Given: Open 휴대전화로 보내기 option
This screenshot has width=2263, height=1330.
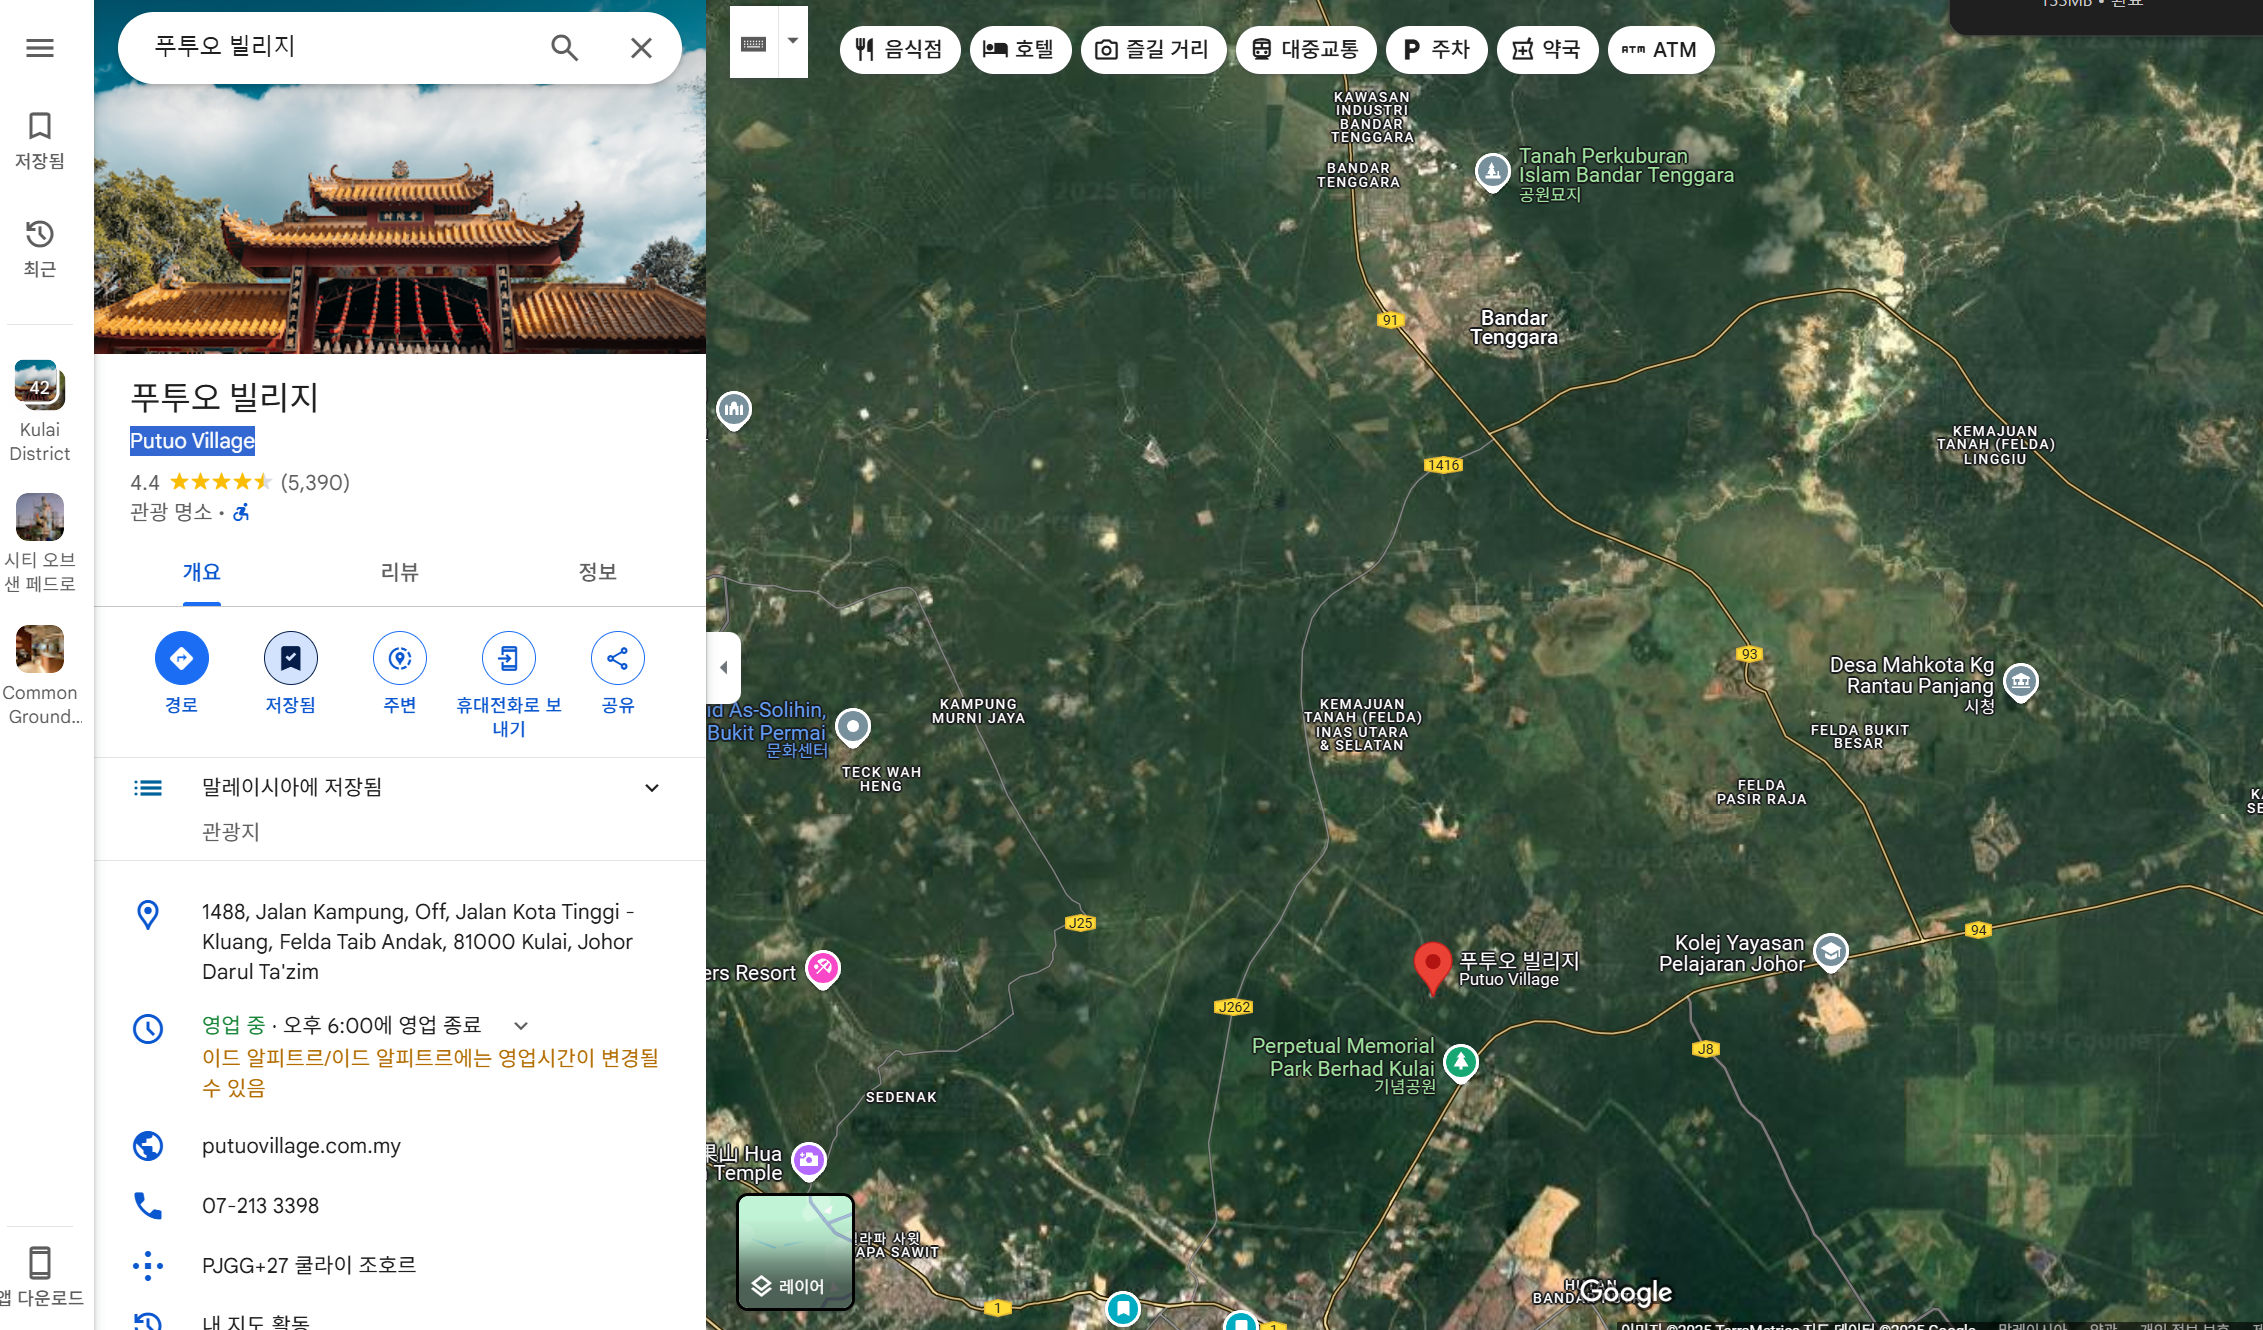Looking at the screenshot, I should coord(508,658).
